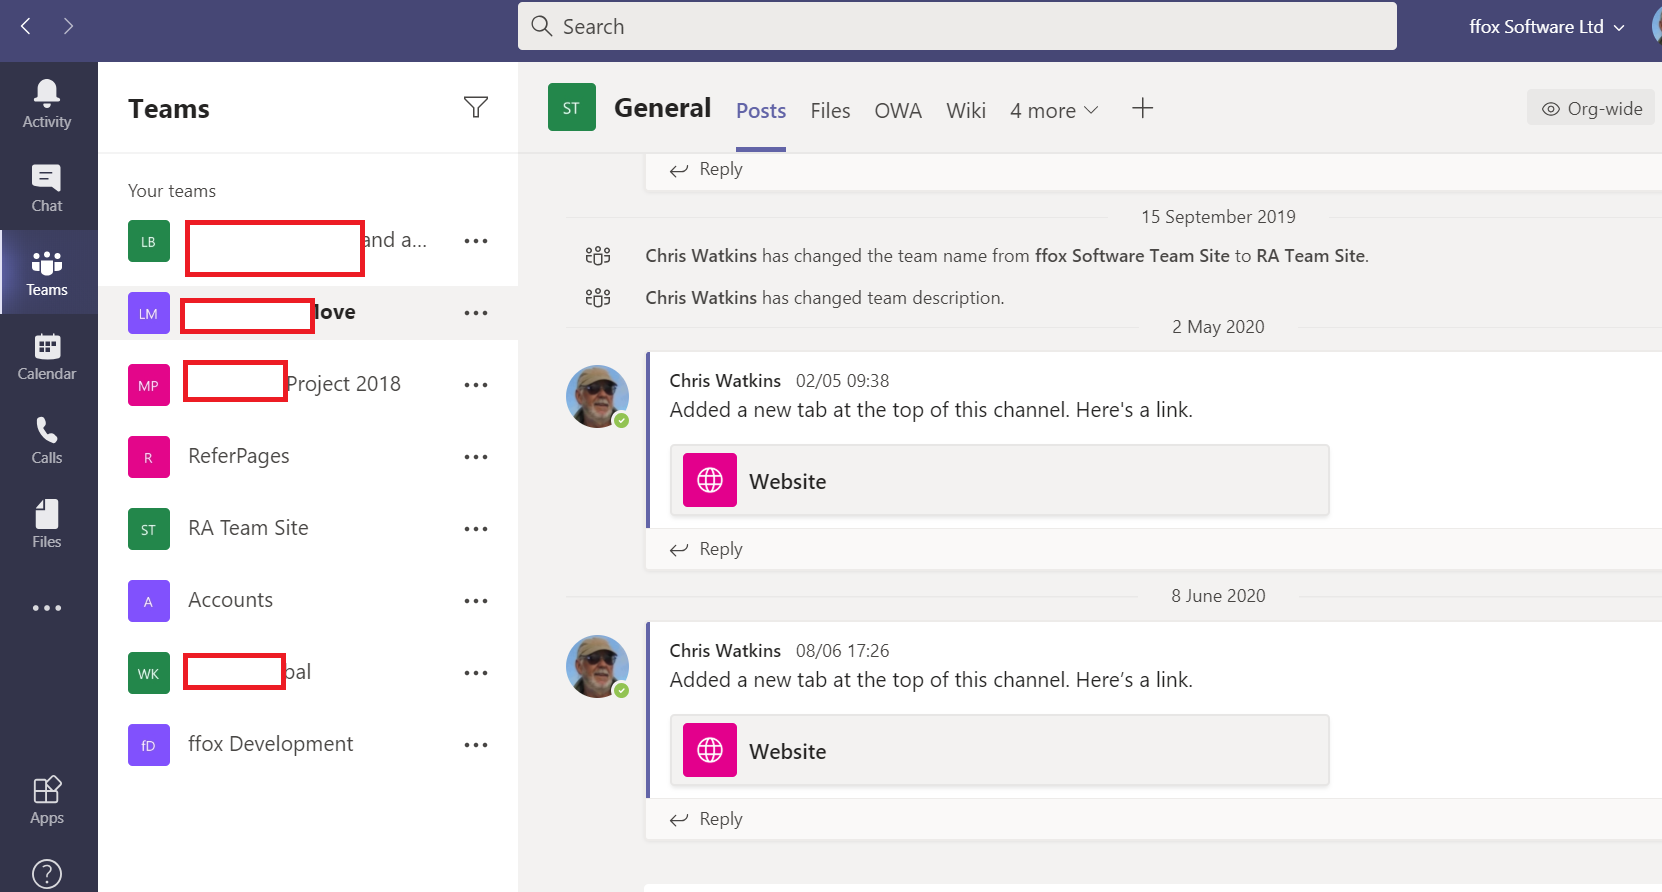This screenshot has height=892, width=1662.
Task: Click Reply above the 15 September 2019 divider
Action: point(706,169)
